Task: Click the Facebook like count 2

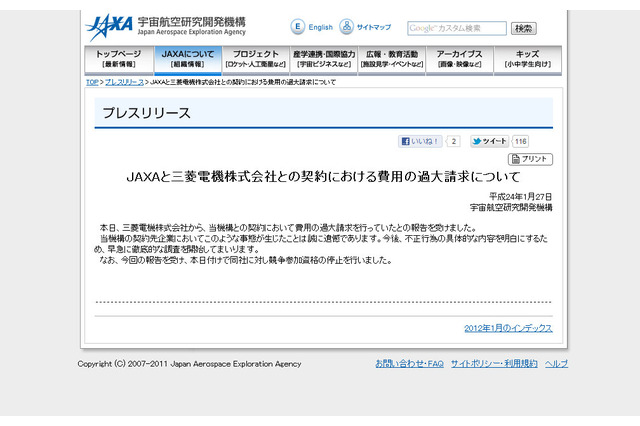Action: pos(453,141)
